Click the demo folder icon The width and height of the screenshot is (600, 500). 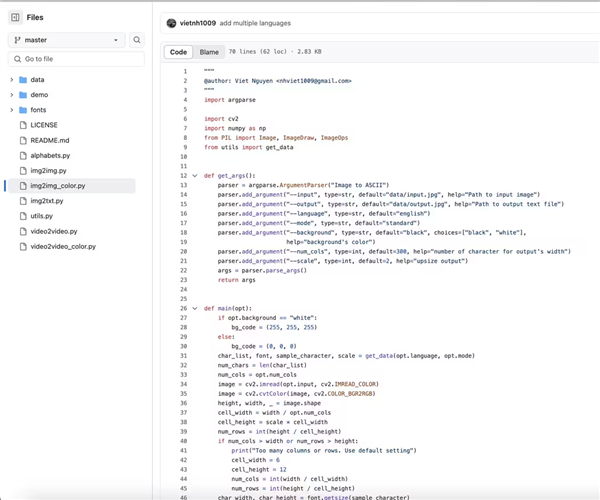coord(23,95)
